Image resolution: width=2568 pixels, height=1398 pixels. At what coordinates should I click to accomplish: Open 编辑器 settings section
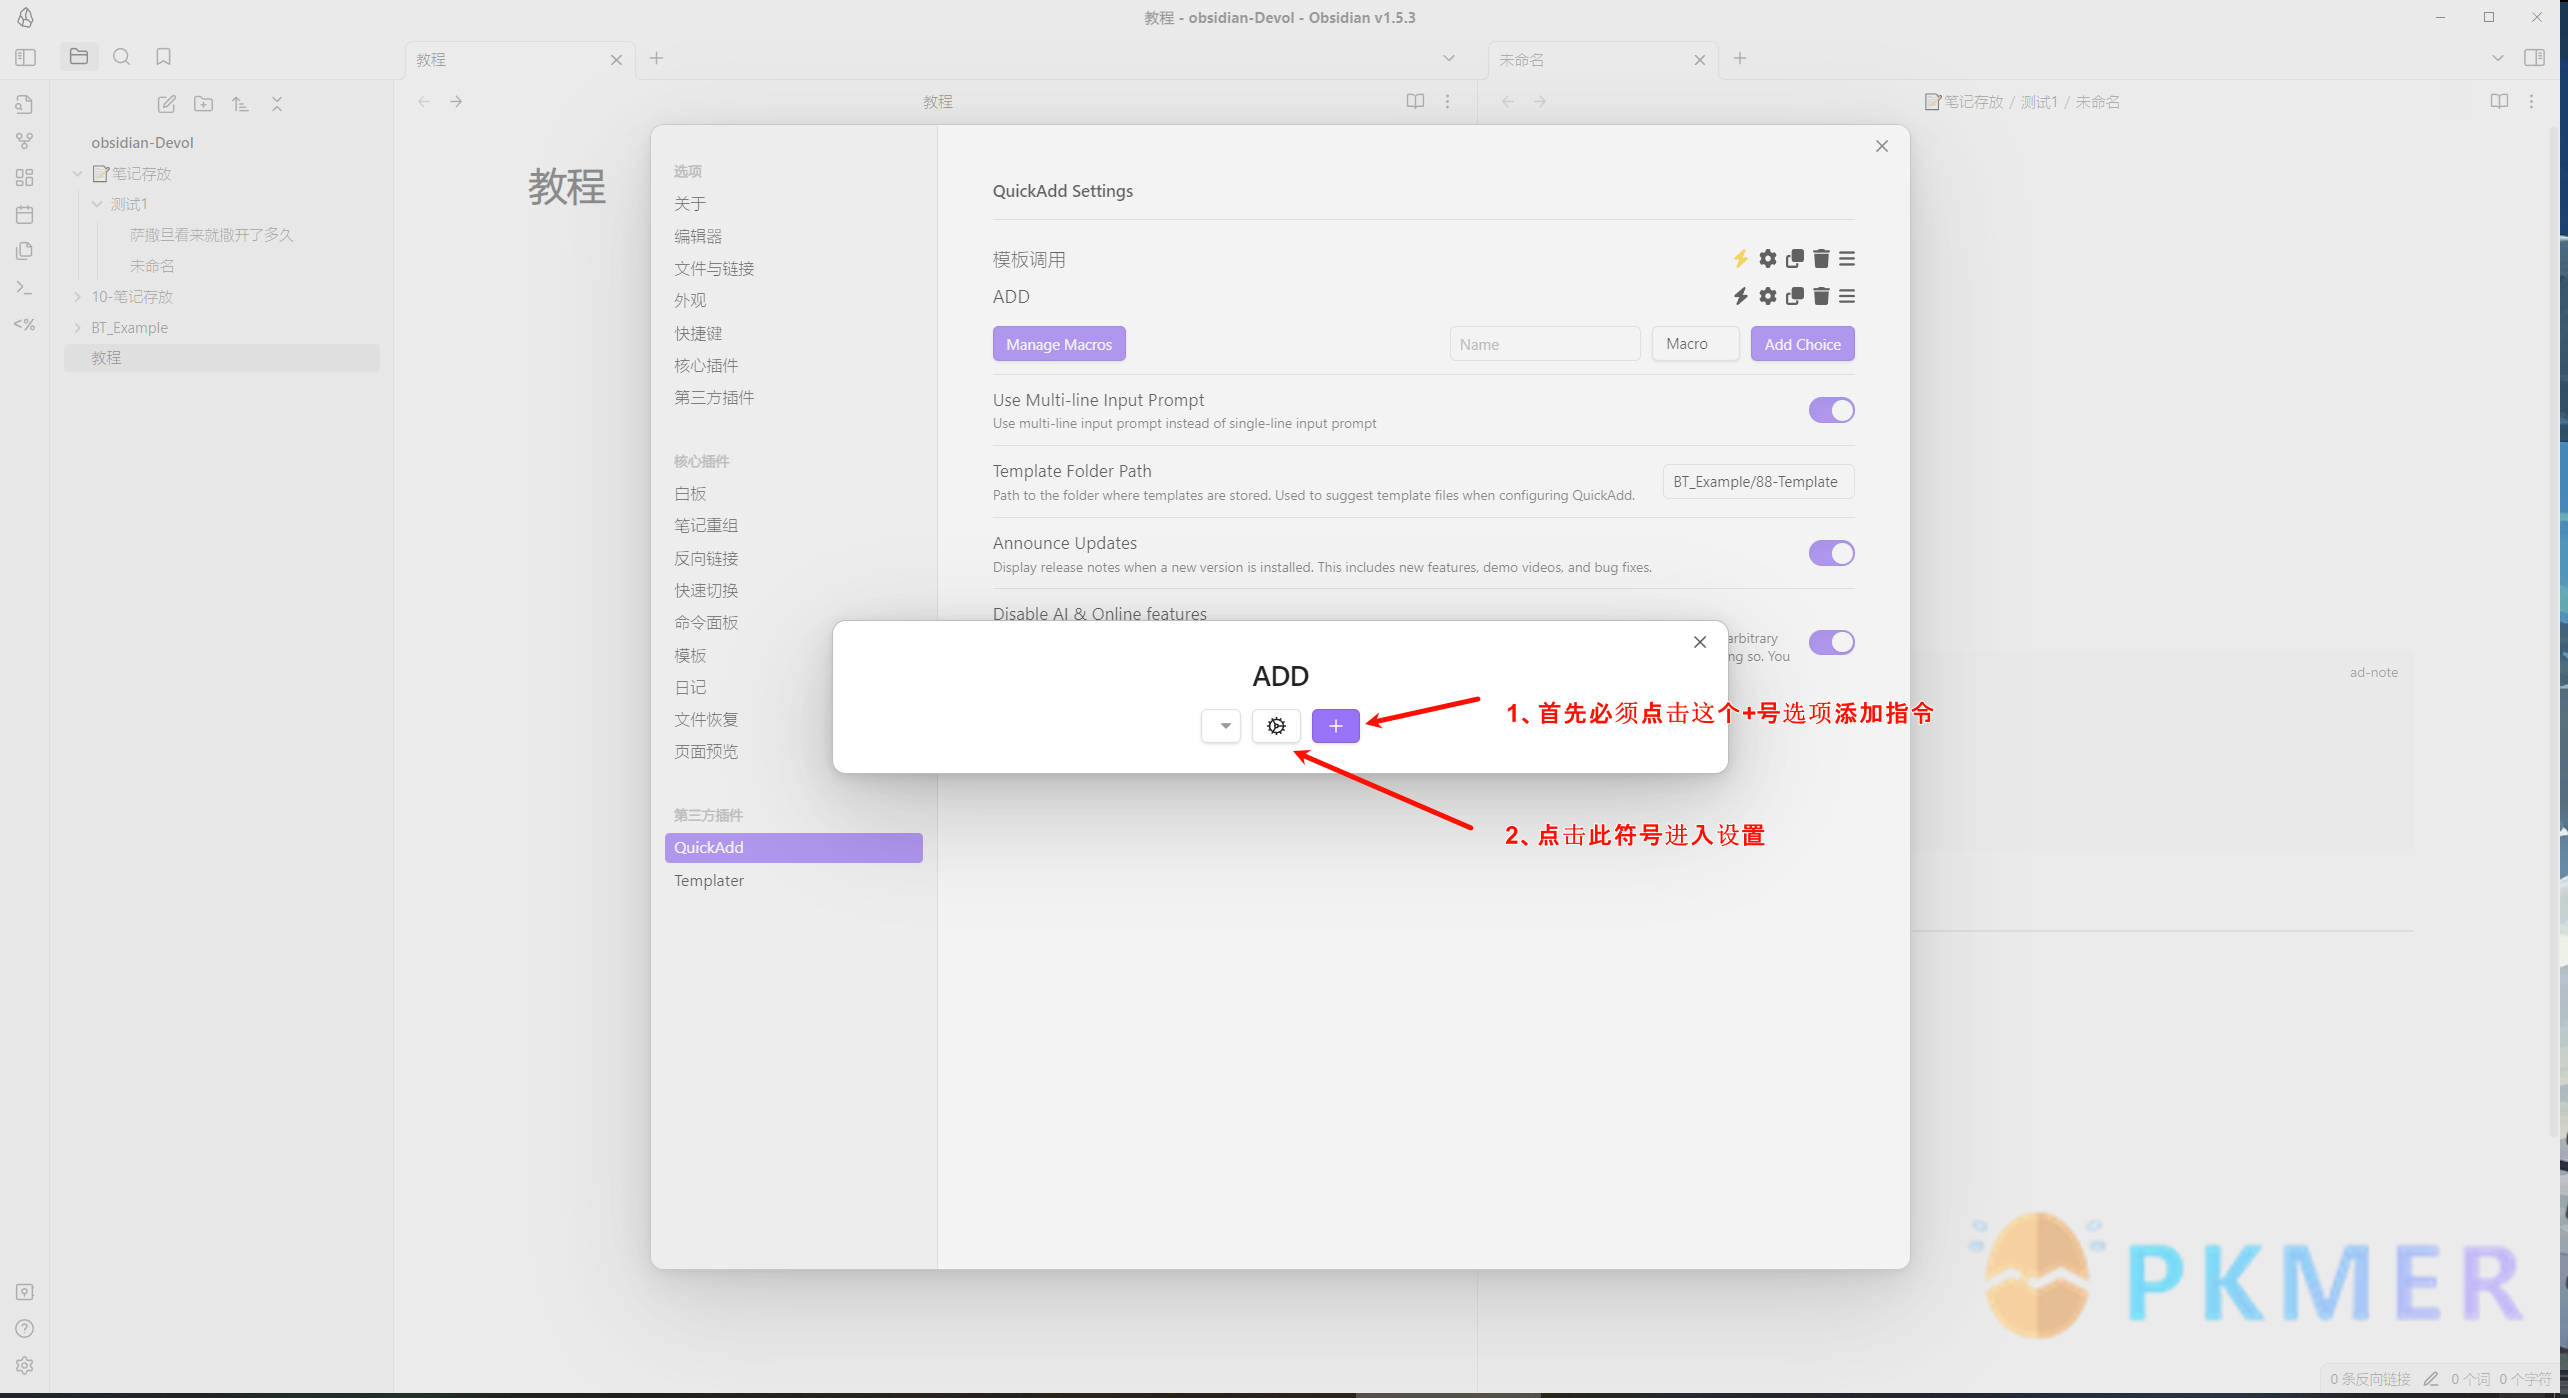click(698, 236)
